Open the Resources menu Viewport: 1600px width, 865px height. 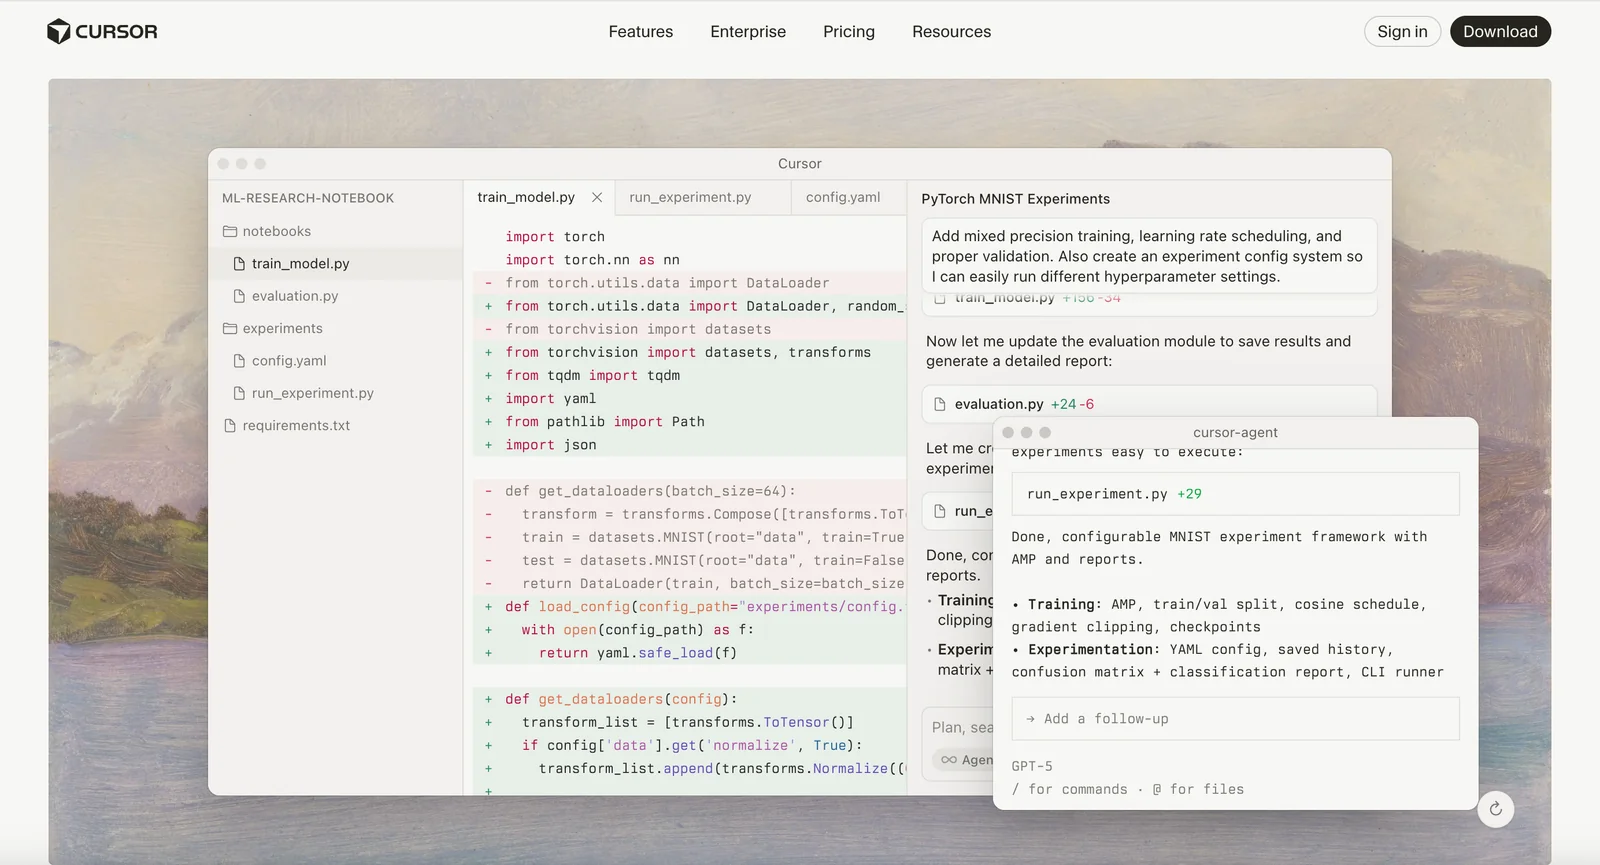pos(951,32)
